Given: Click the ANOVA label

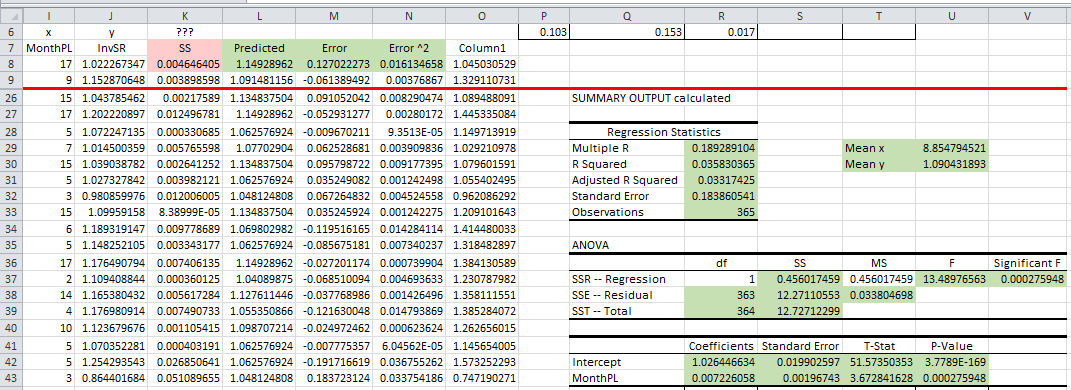Looking at the screenshot, I should [x=590, y=246].
